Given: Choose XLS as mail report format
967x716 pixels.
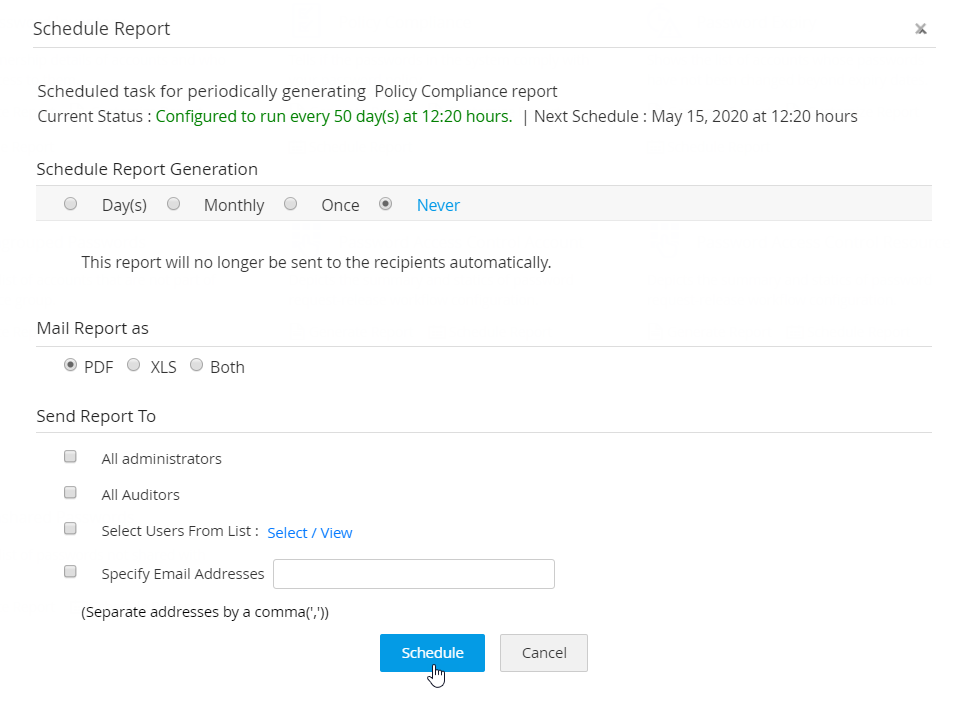Looking at the screenshot, I should [x=134, y=366].
